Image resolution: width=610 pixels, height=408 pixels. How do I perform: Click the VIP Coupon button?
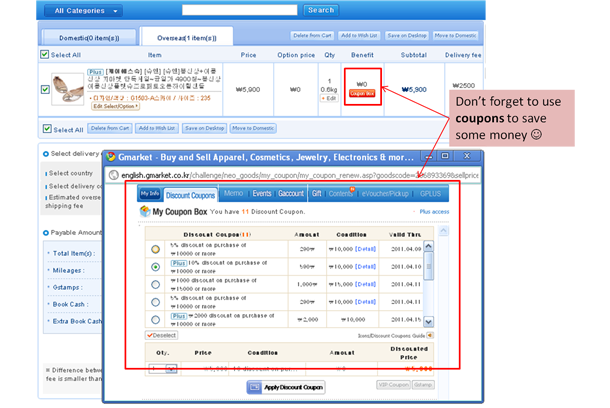pyautogui.click(x=394, y=385)
